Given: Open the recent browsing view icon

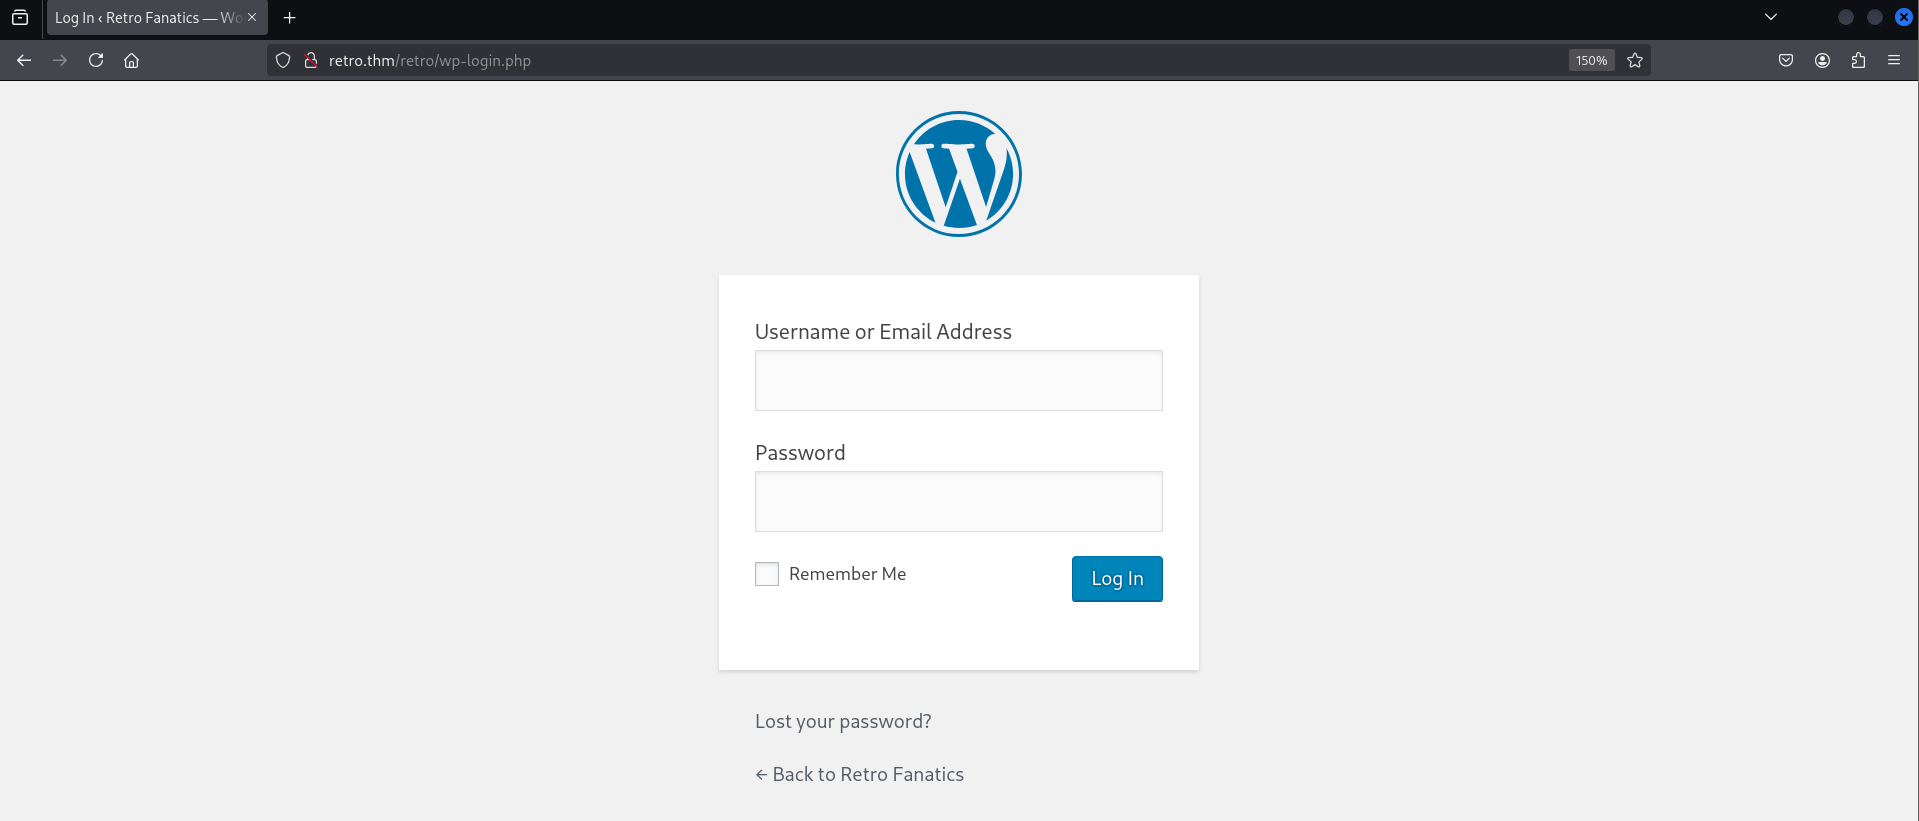Looking at the screenshot, I should click(x=20, y=17).
